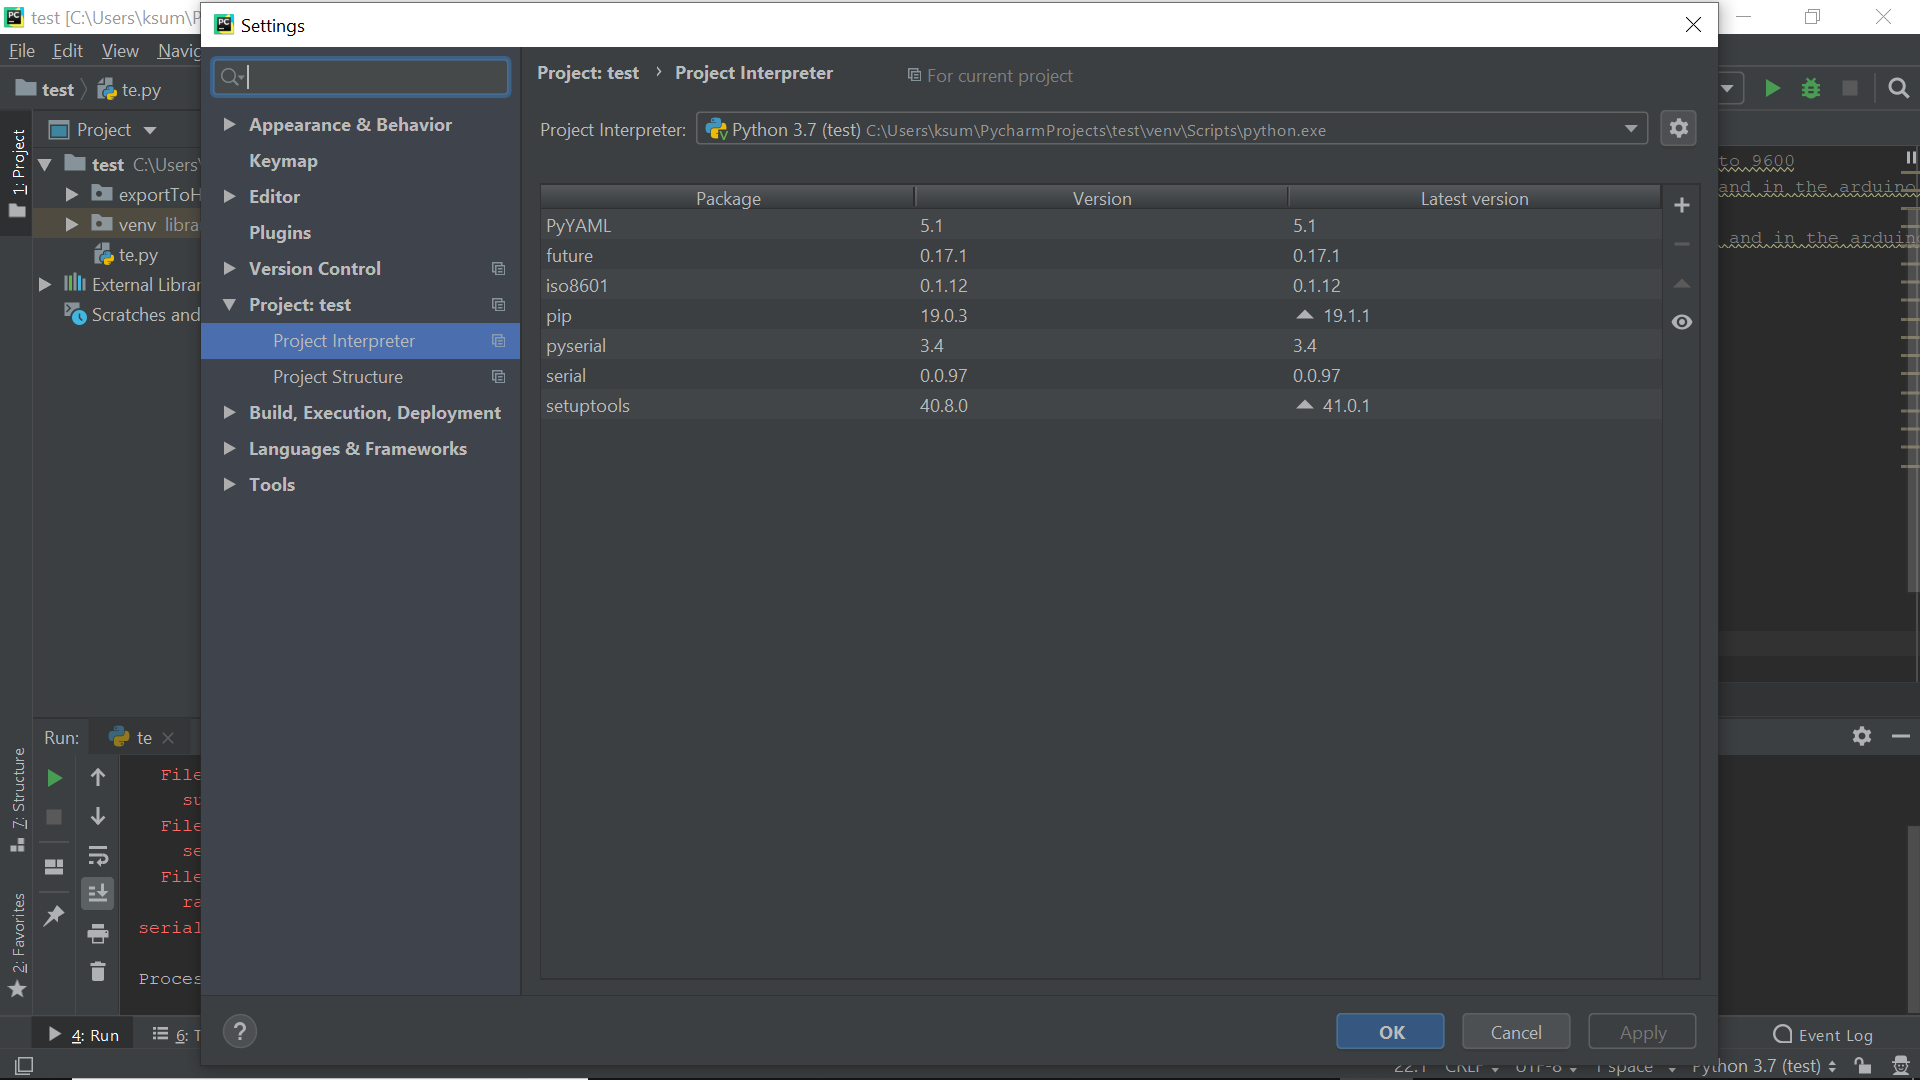Click the trash icon to clear output
The image size is (1920, 1080).
(98, 971)
